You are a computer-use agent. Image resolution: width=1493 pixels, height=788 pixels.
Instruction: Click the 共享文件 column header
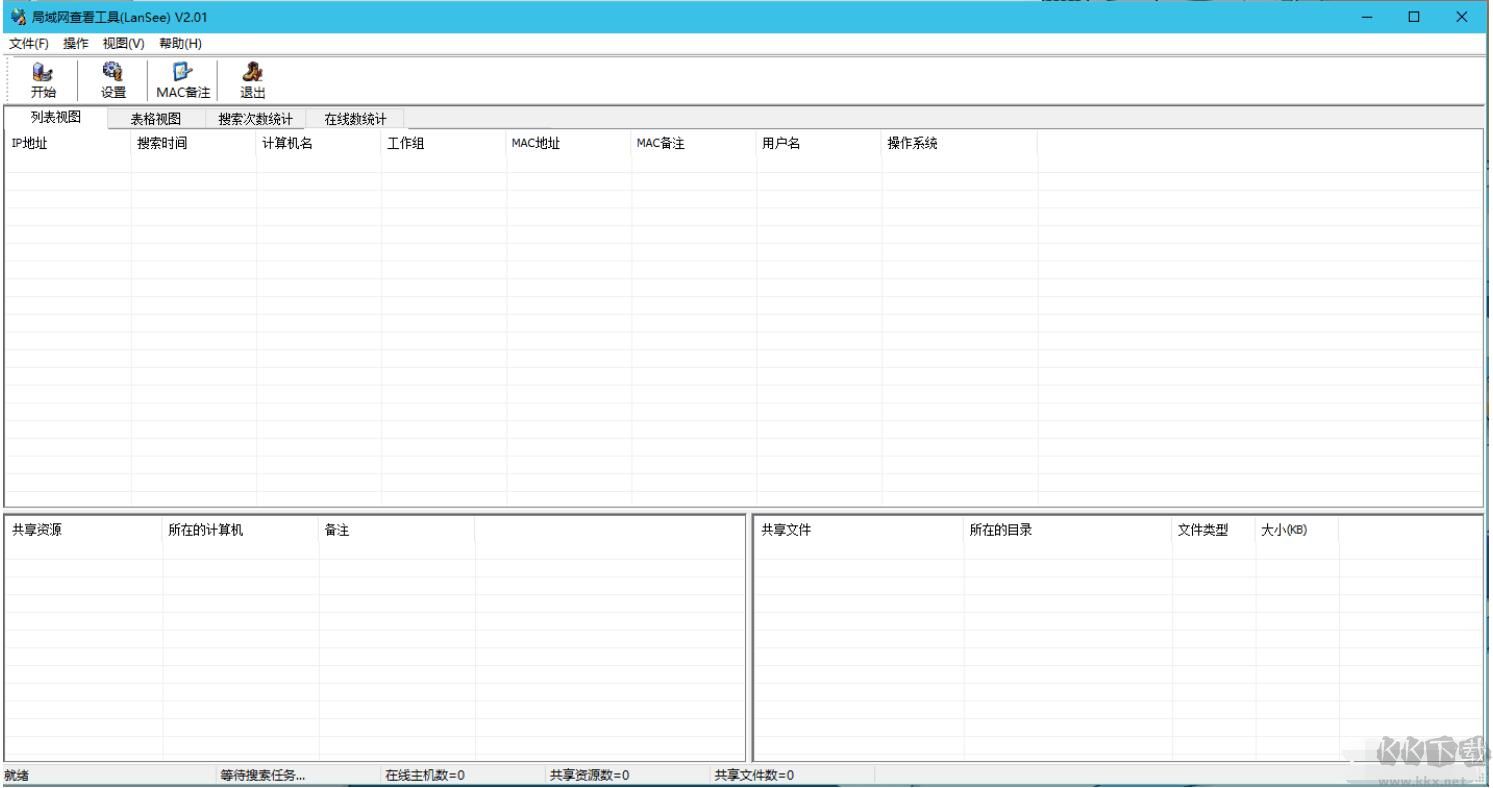click(x=860, y=530)
